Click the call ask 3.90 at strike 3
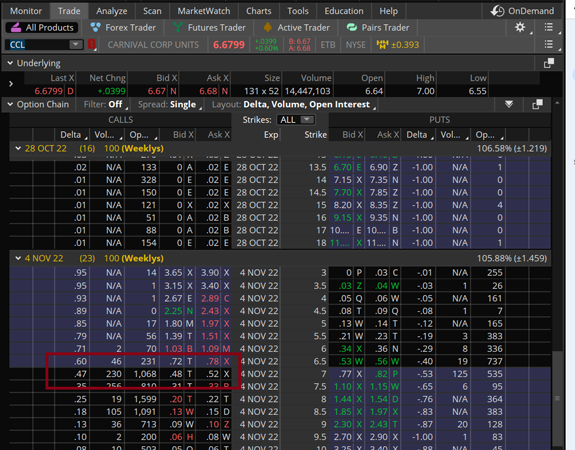Screen dimensions: 575x450 210,273
